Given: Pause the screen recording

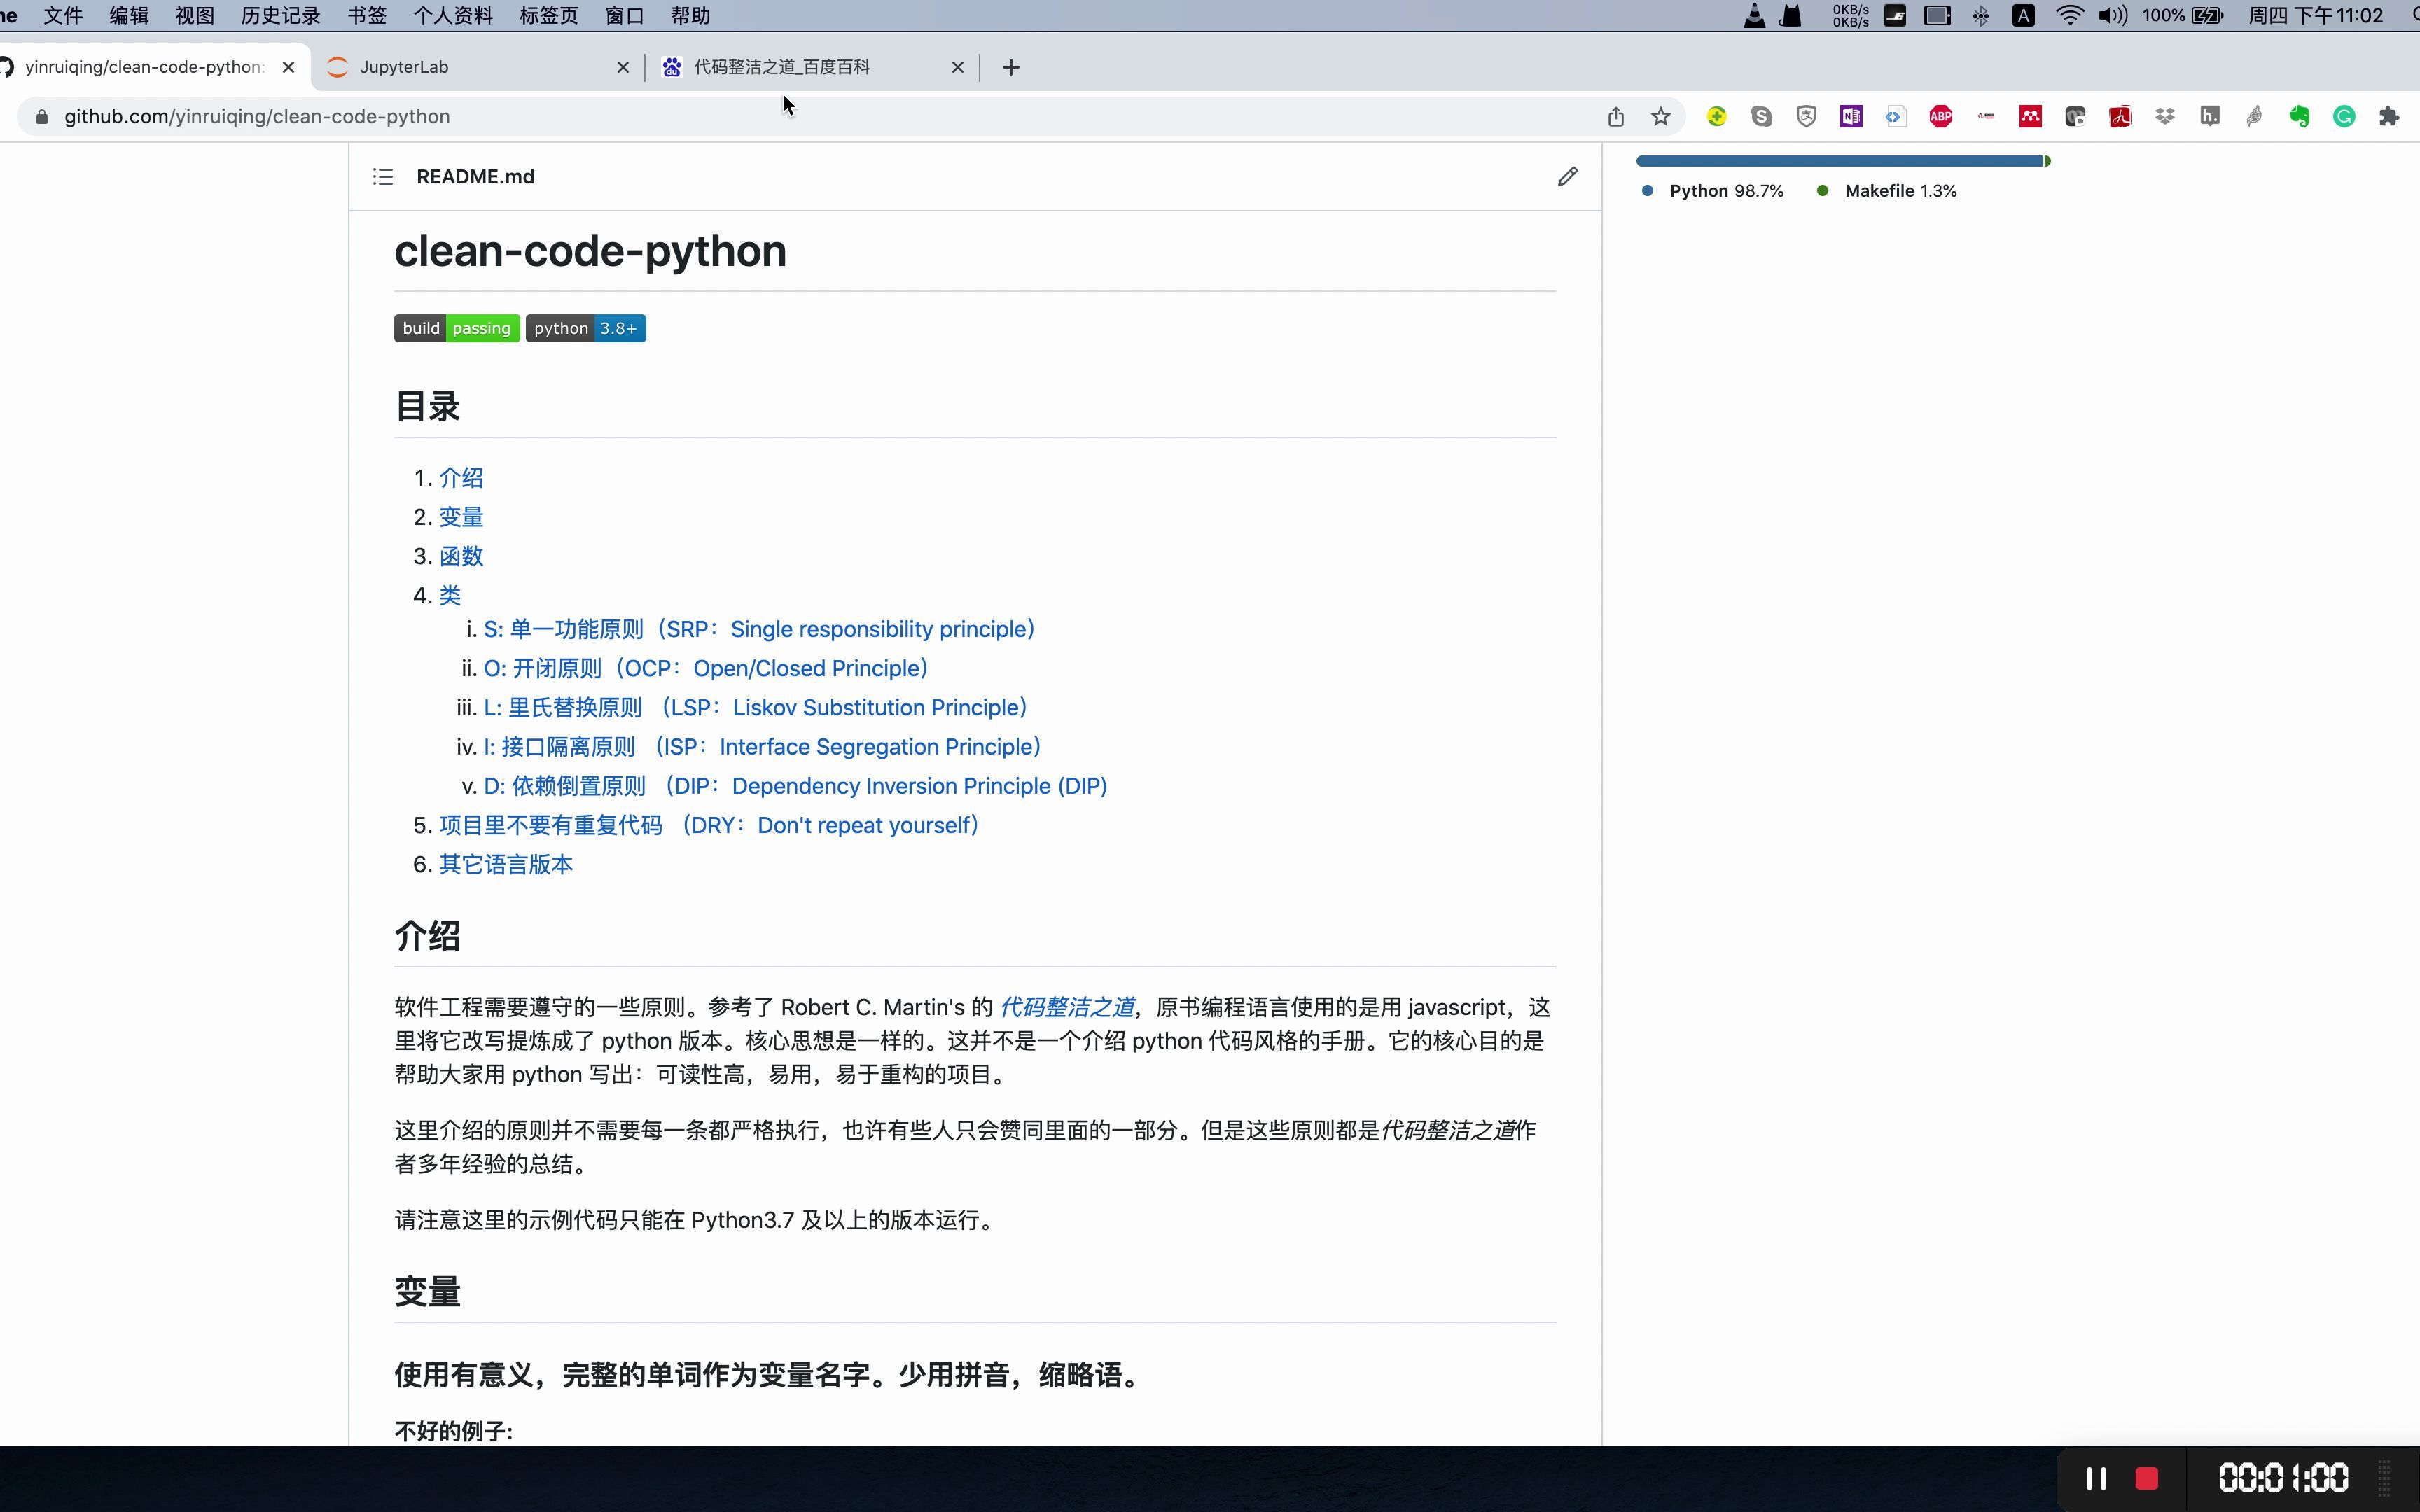Looking at the screenshot, I should tap(2096, 1478).
